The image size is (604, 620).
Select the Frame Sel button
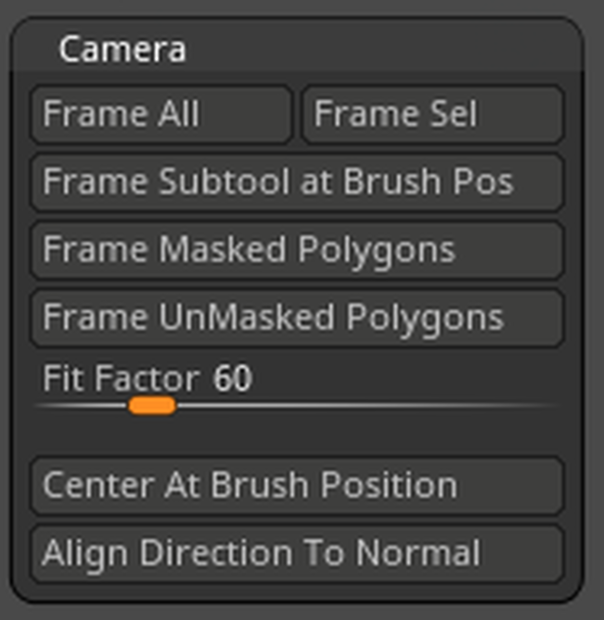(x=433, y=114)
